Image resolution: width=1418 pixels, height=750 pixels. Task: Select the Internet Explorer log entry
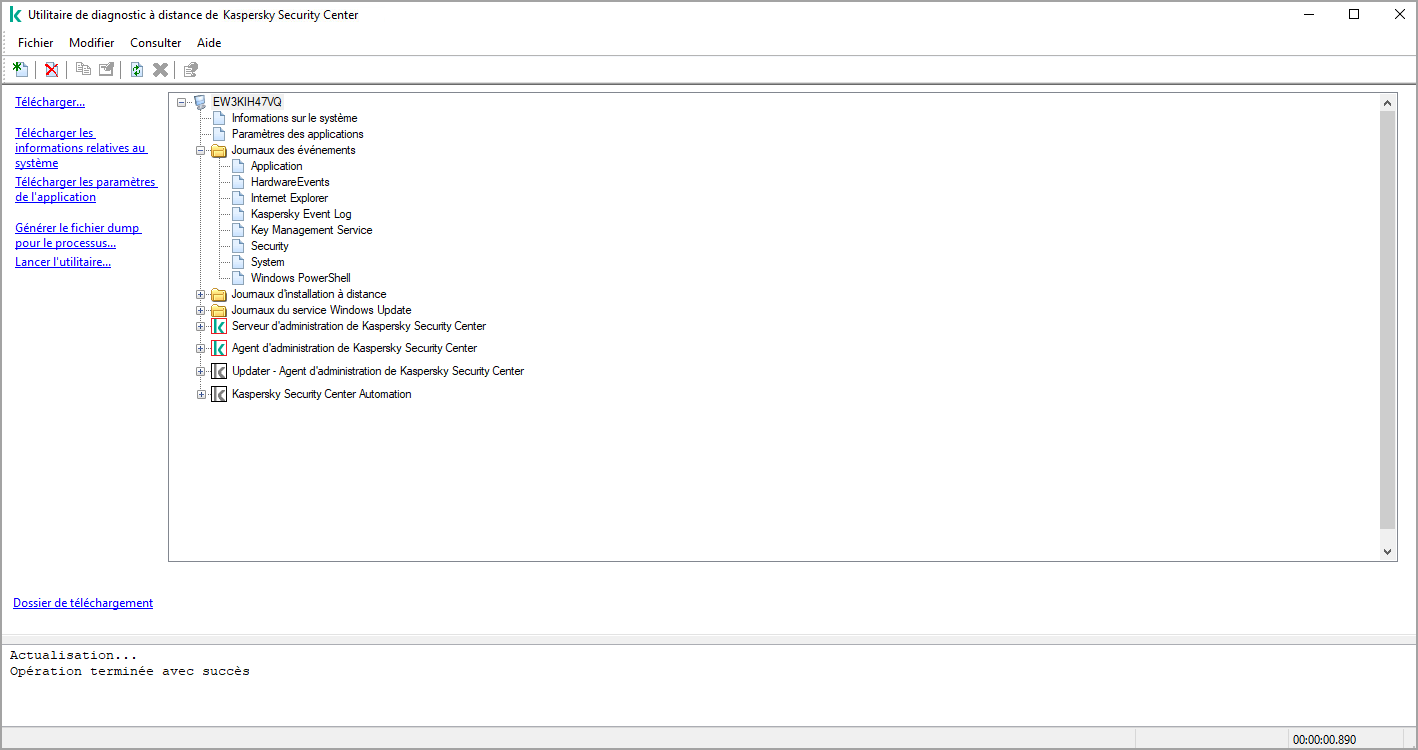pyautogui.click(x=289, y=198)
